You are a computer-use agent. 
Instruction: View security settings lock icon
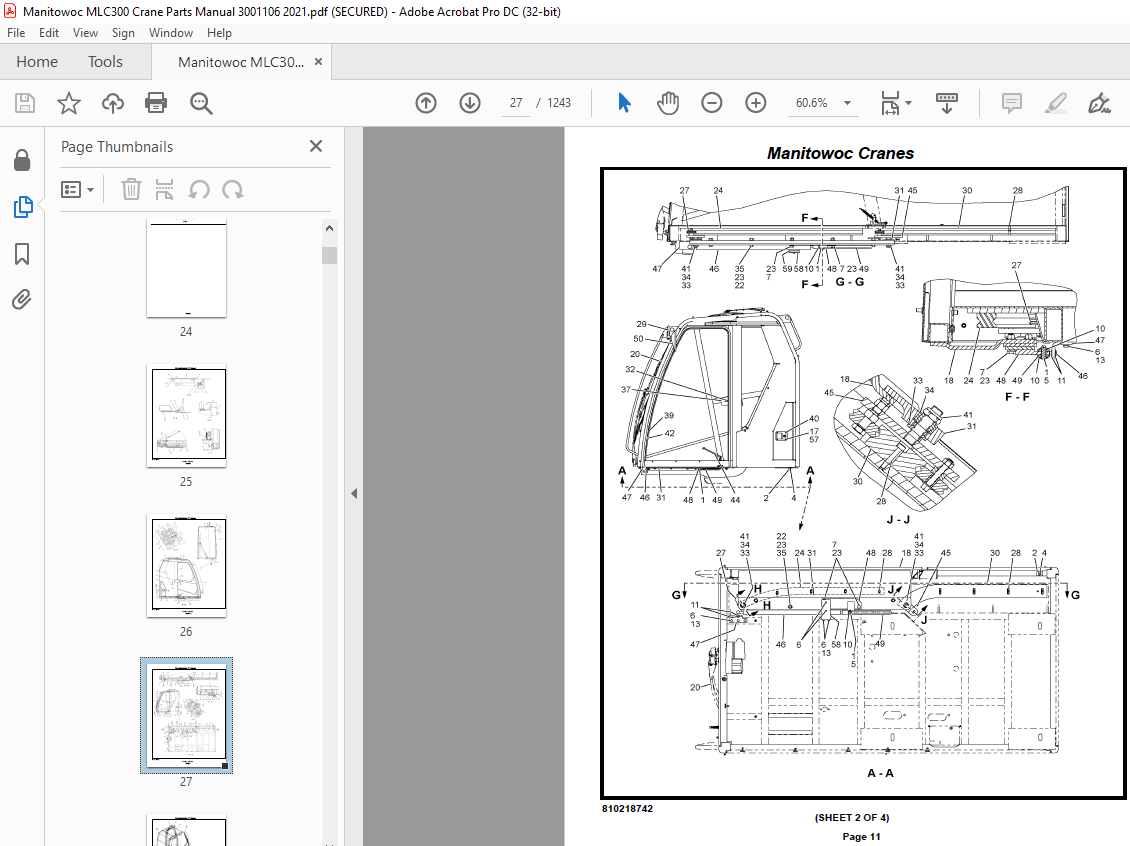(22, 160)
